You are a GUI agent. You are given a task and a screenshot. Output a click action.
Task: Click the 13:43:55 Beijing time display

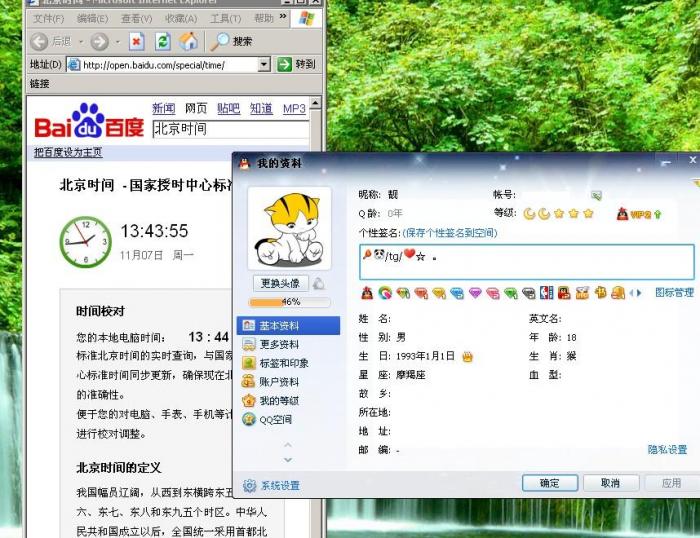(154, 231)
